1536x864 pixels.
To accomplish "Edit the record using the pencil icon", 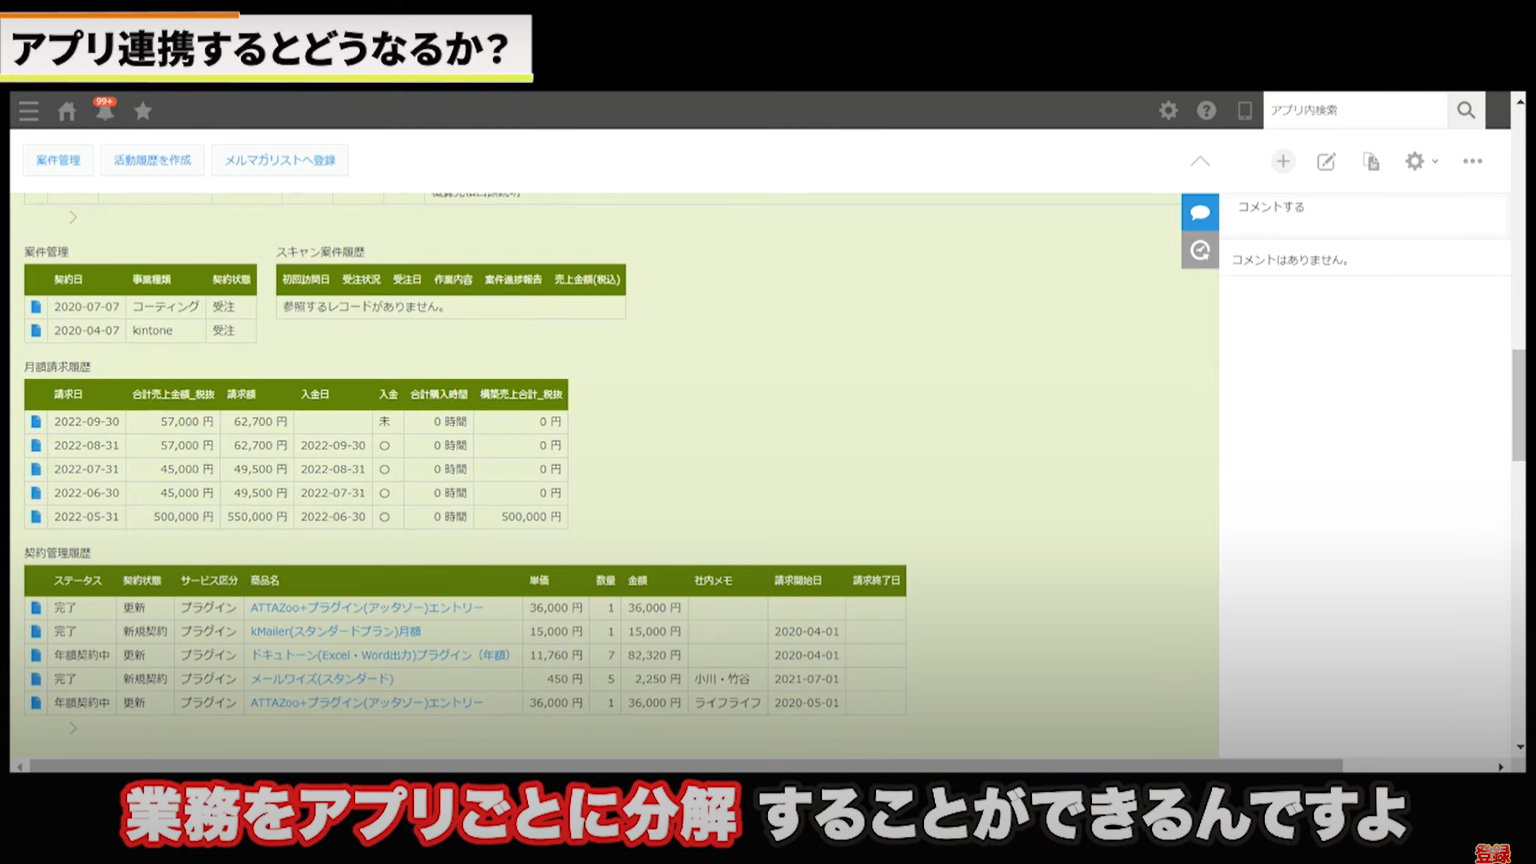I will 1326,161.
